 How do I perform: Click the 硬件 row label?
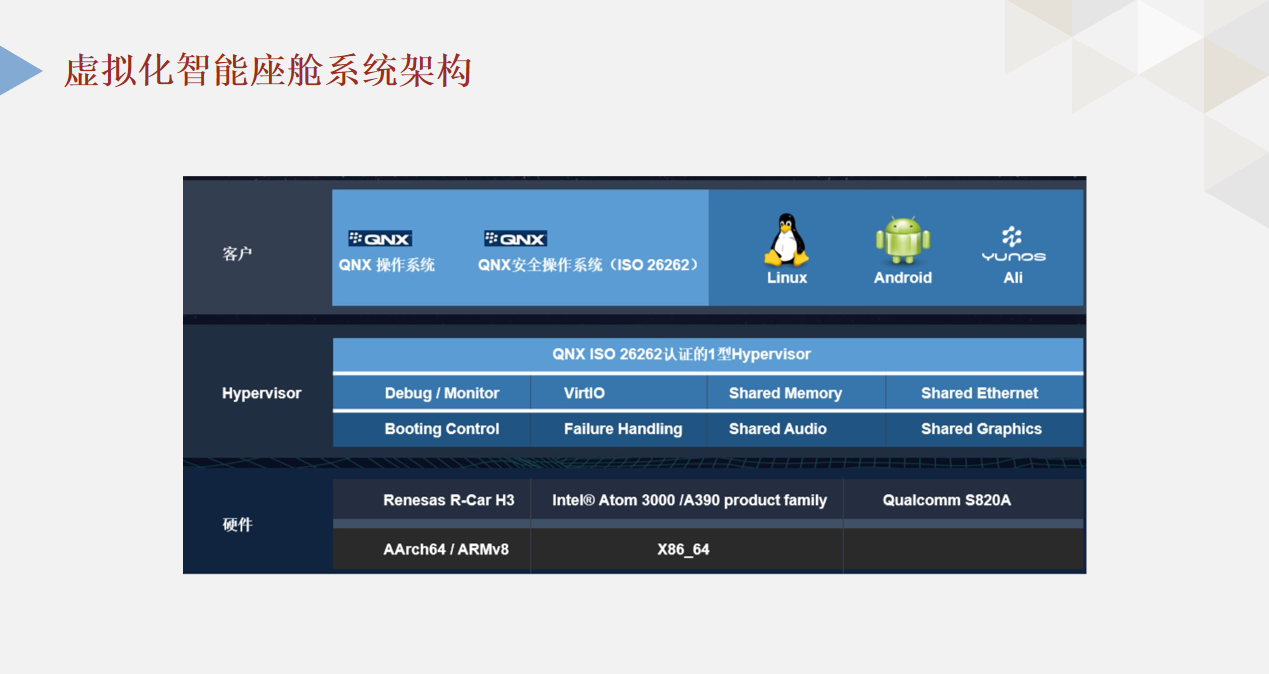click(x=237, y=524)
